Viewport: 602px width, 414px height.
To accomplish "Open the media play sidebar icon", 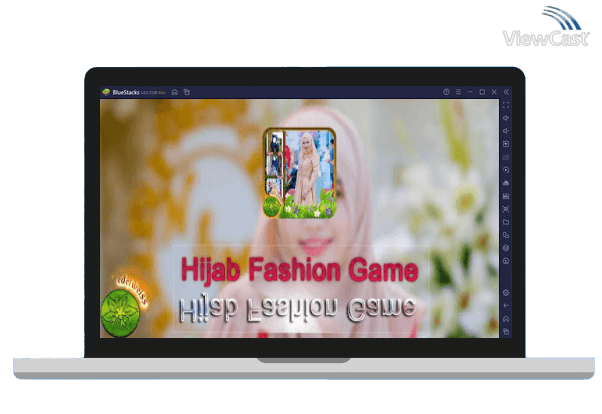I will [x=506, y=144].
